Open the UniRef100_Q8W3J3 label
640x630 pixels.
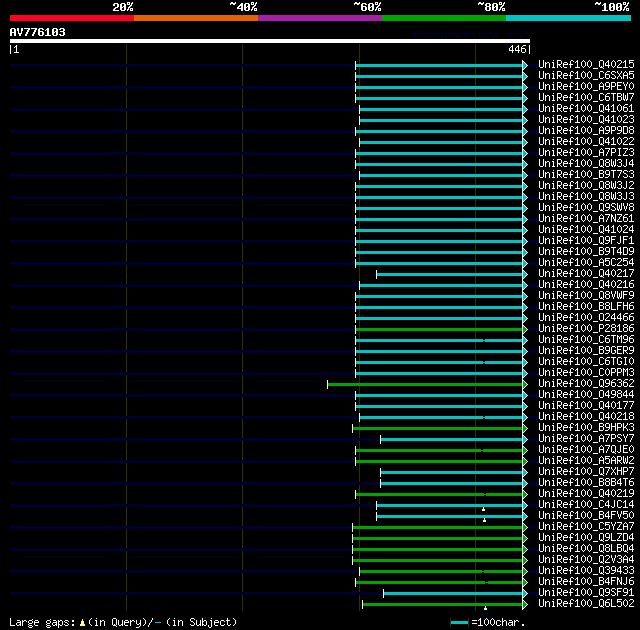click(586, 197)
